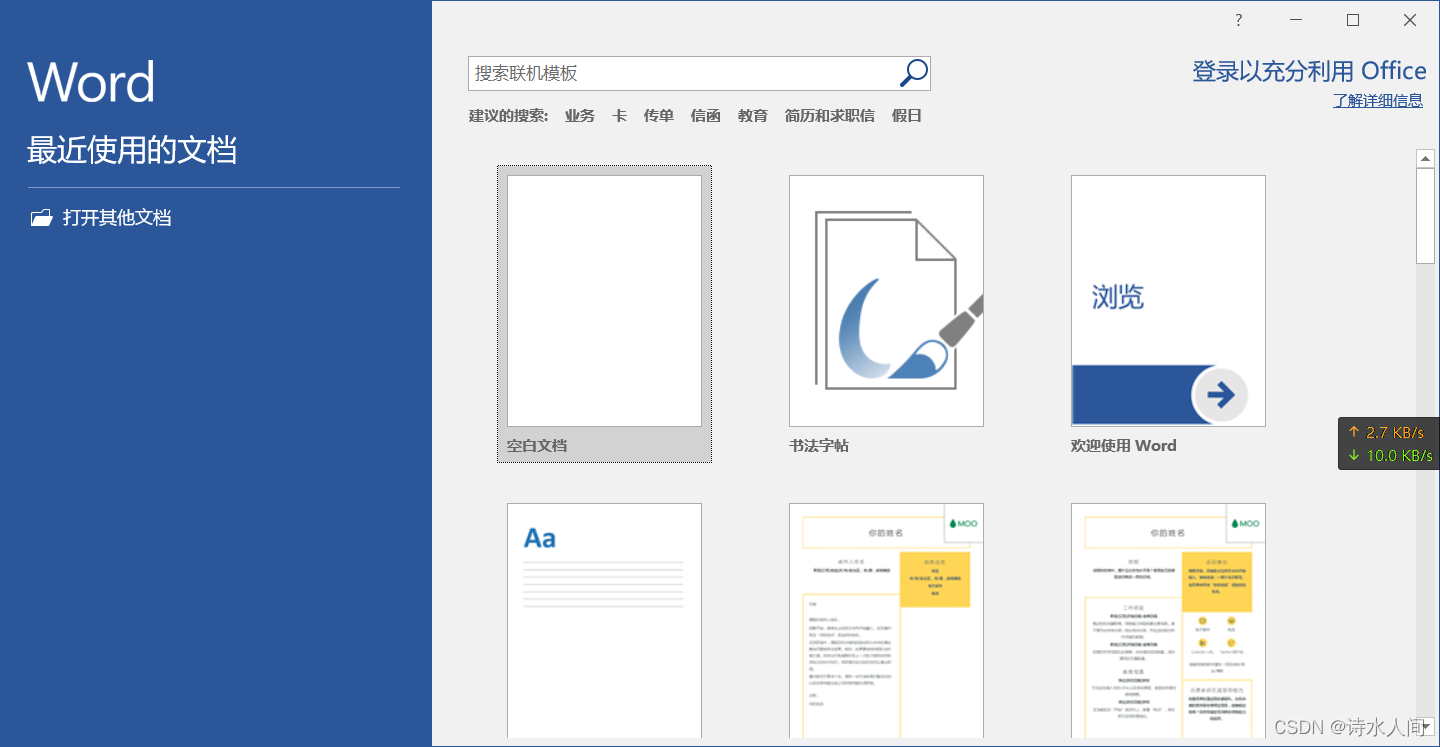The width and height of the screenshot is (1440, 747).
Task: Open the yellow MOO resume template
Action: 886,620
